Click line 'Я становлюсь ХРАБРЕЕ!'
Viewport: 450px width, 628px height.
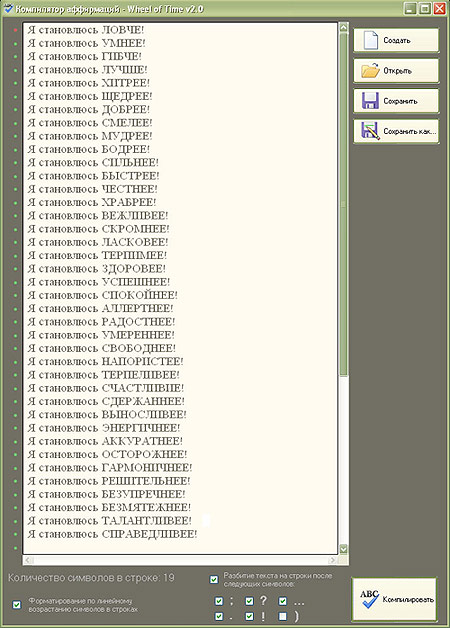92,202
